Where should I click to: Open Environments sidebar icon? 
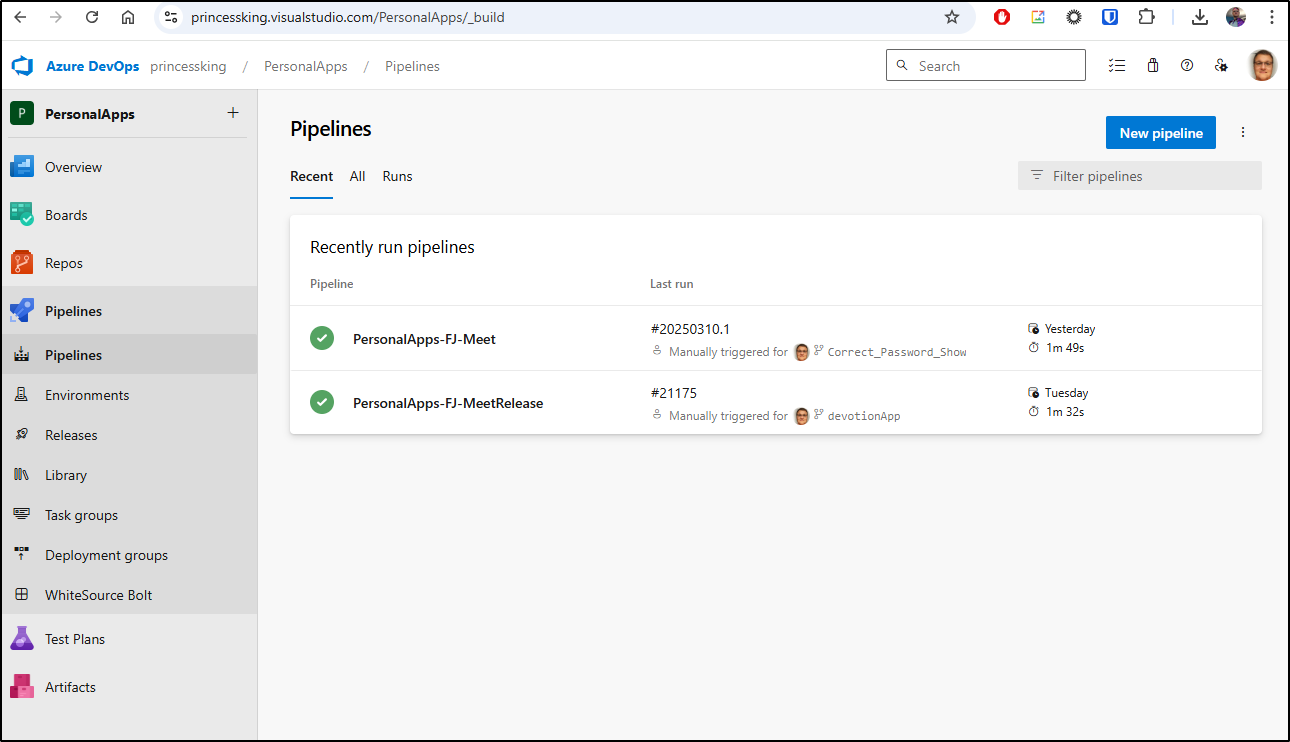click(22, 395)
